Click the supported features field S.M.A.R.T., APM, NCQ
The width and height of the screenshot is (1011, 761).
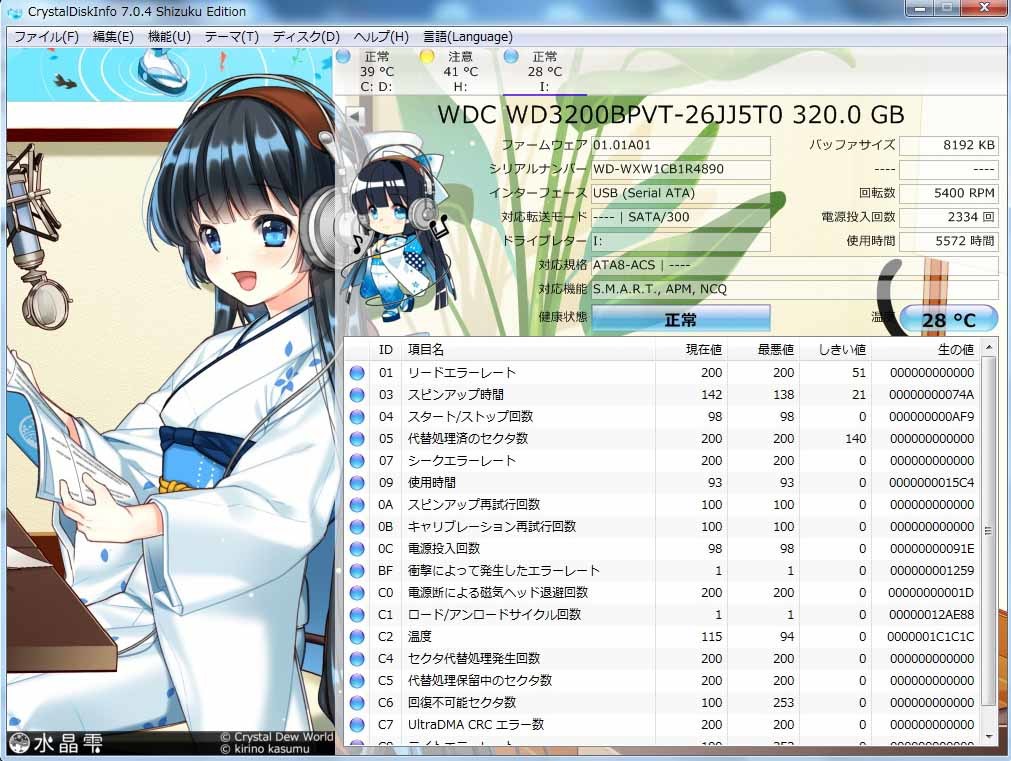[794, 289]
